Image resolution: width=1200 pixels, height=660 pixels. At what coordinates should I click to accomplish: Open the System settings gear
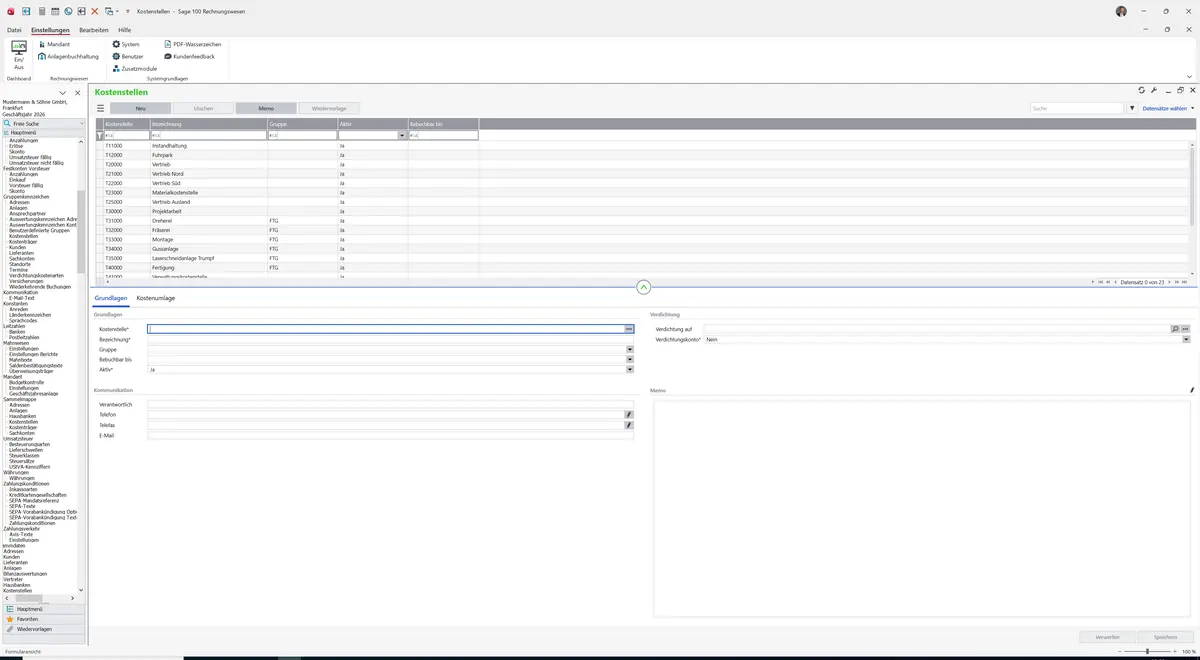126,44
